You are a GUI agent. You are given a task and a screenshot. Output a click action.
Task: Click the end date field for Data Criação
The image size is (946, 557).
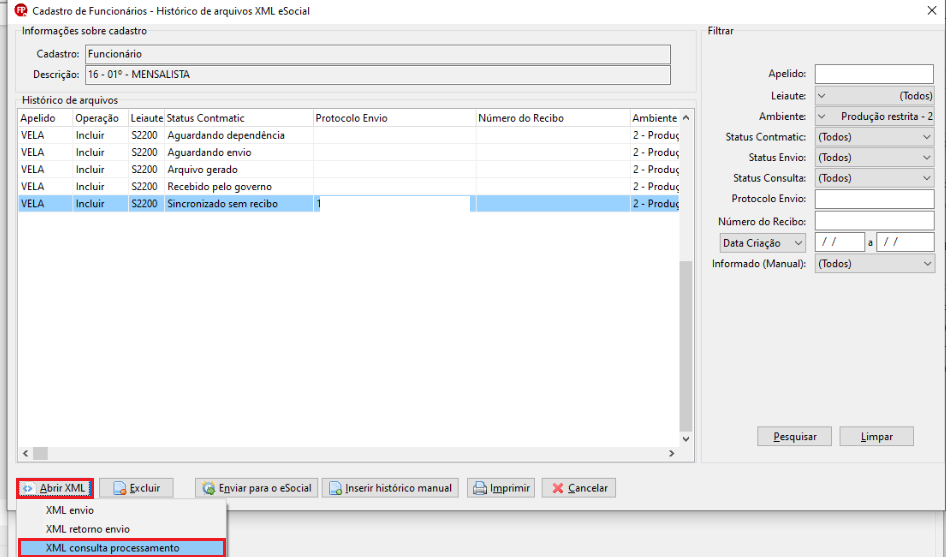click(905, 243)
